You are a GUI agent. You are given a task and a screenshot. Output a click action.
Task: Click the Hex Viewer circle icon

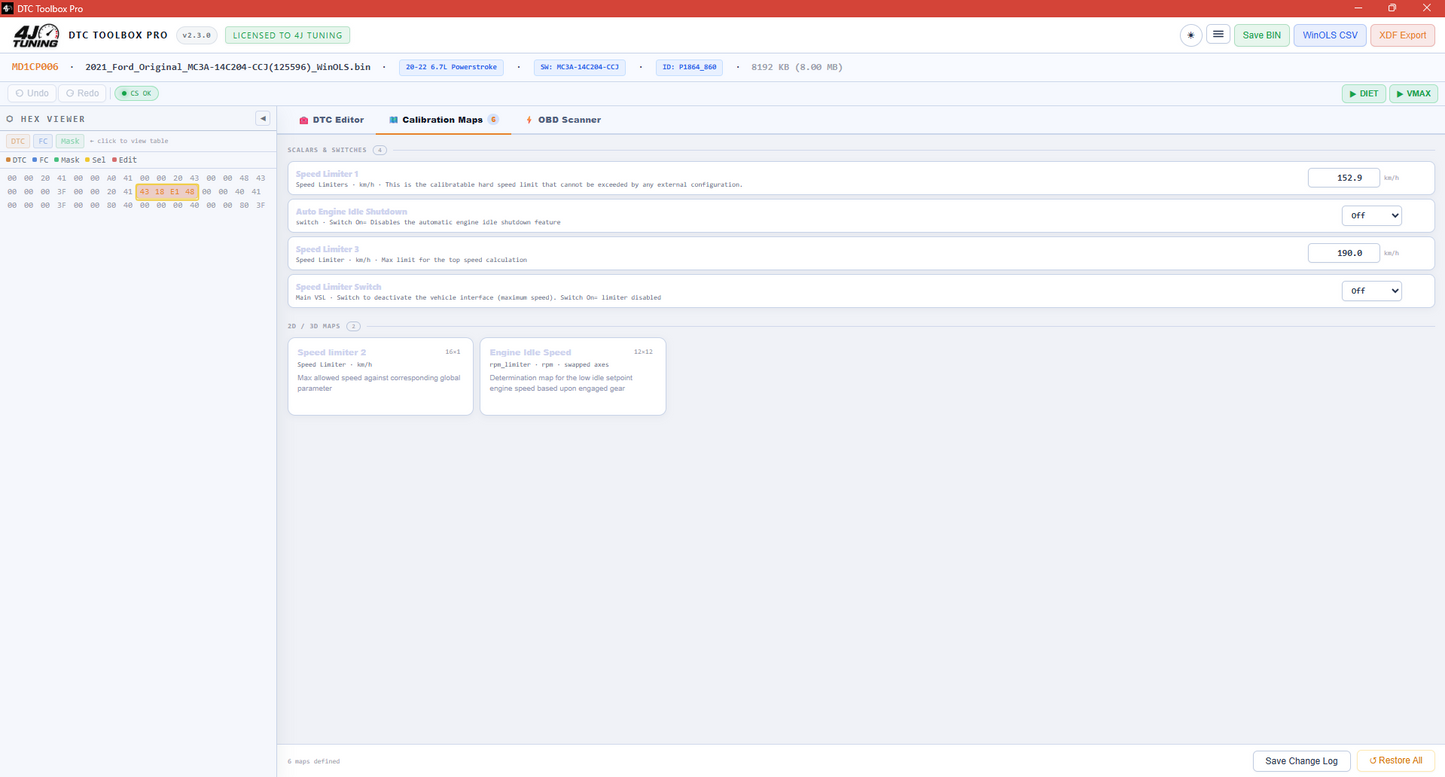pos(10,119)
